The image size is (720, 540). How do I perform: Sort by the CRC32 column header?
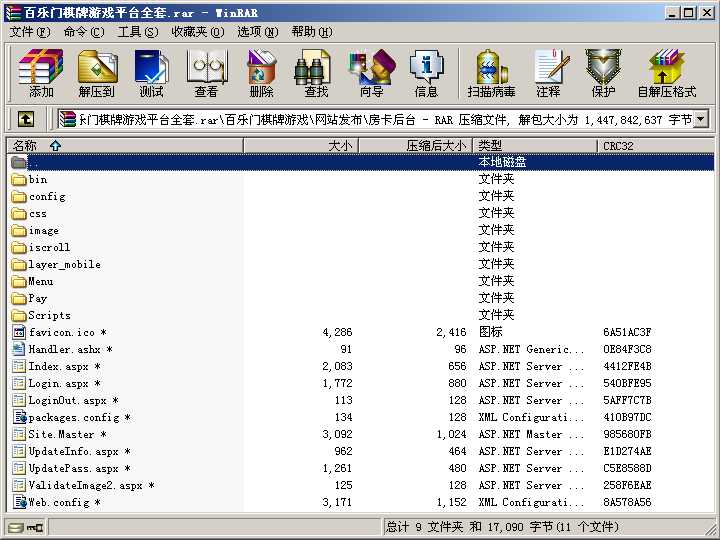[x=656, y=146]
